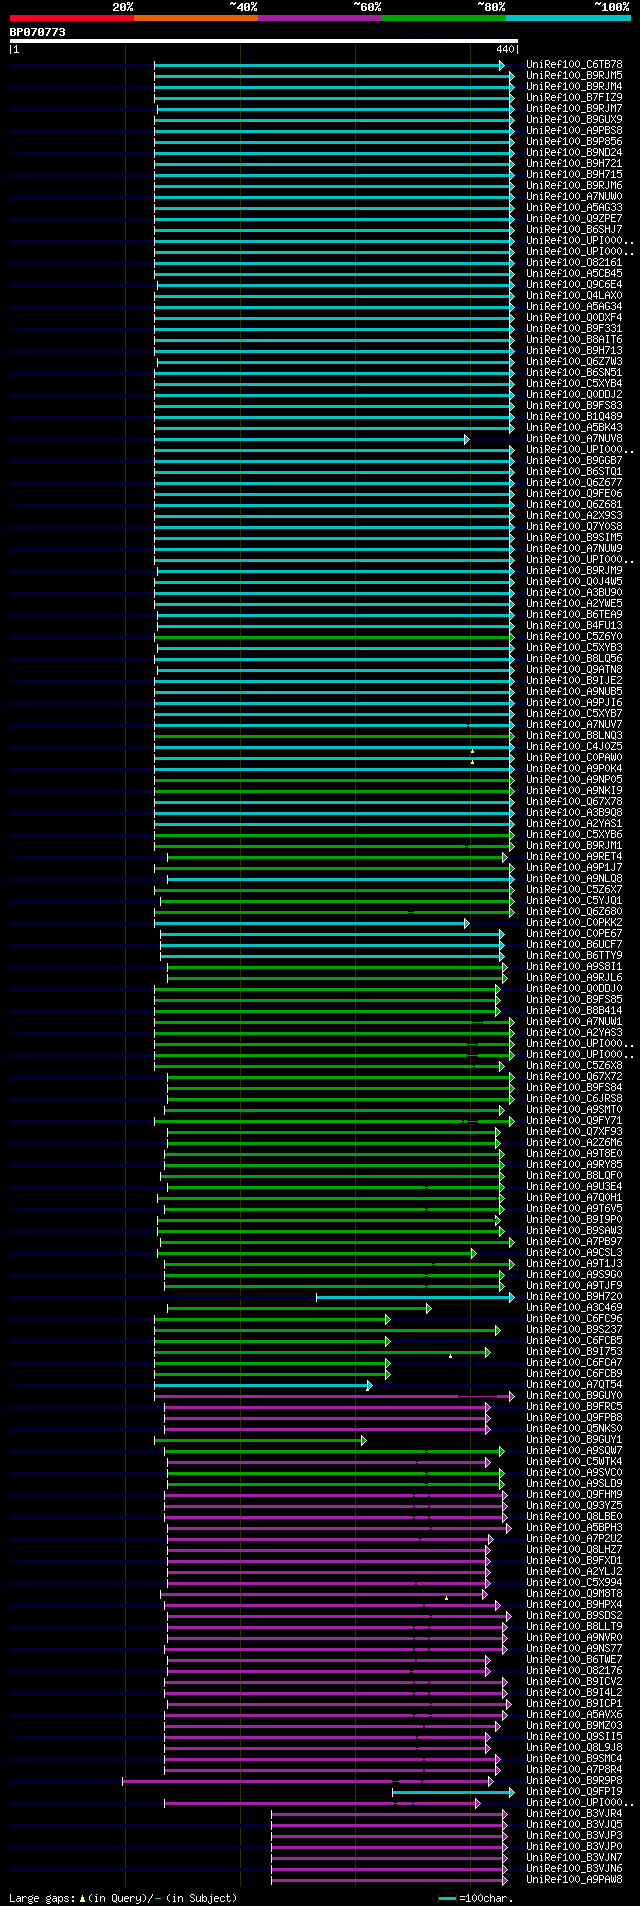Screen dimensions: 640x1906
Task: Open the UniRef100_B9SDS2 hit label
Action: 574,1616
